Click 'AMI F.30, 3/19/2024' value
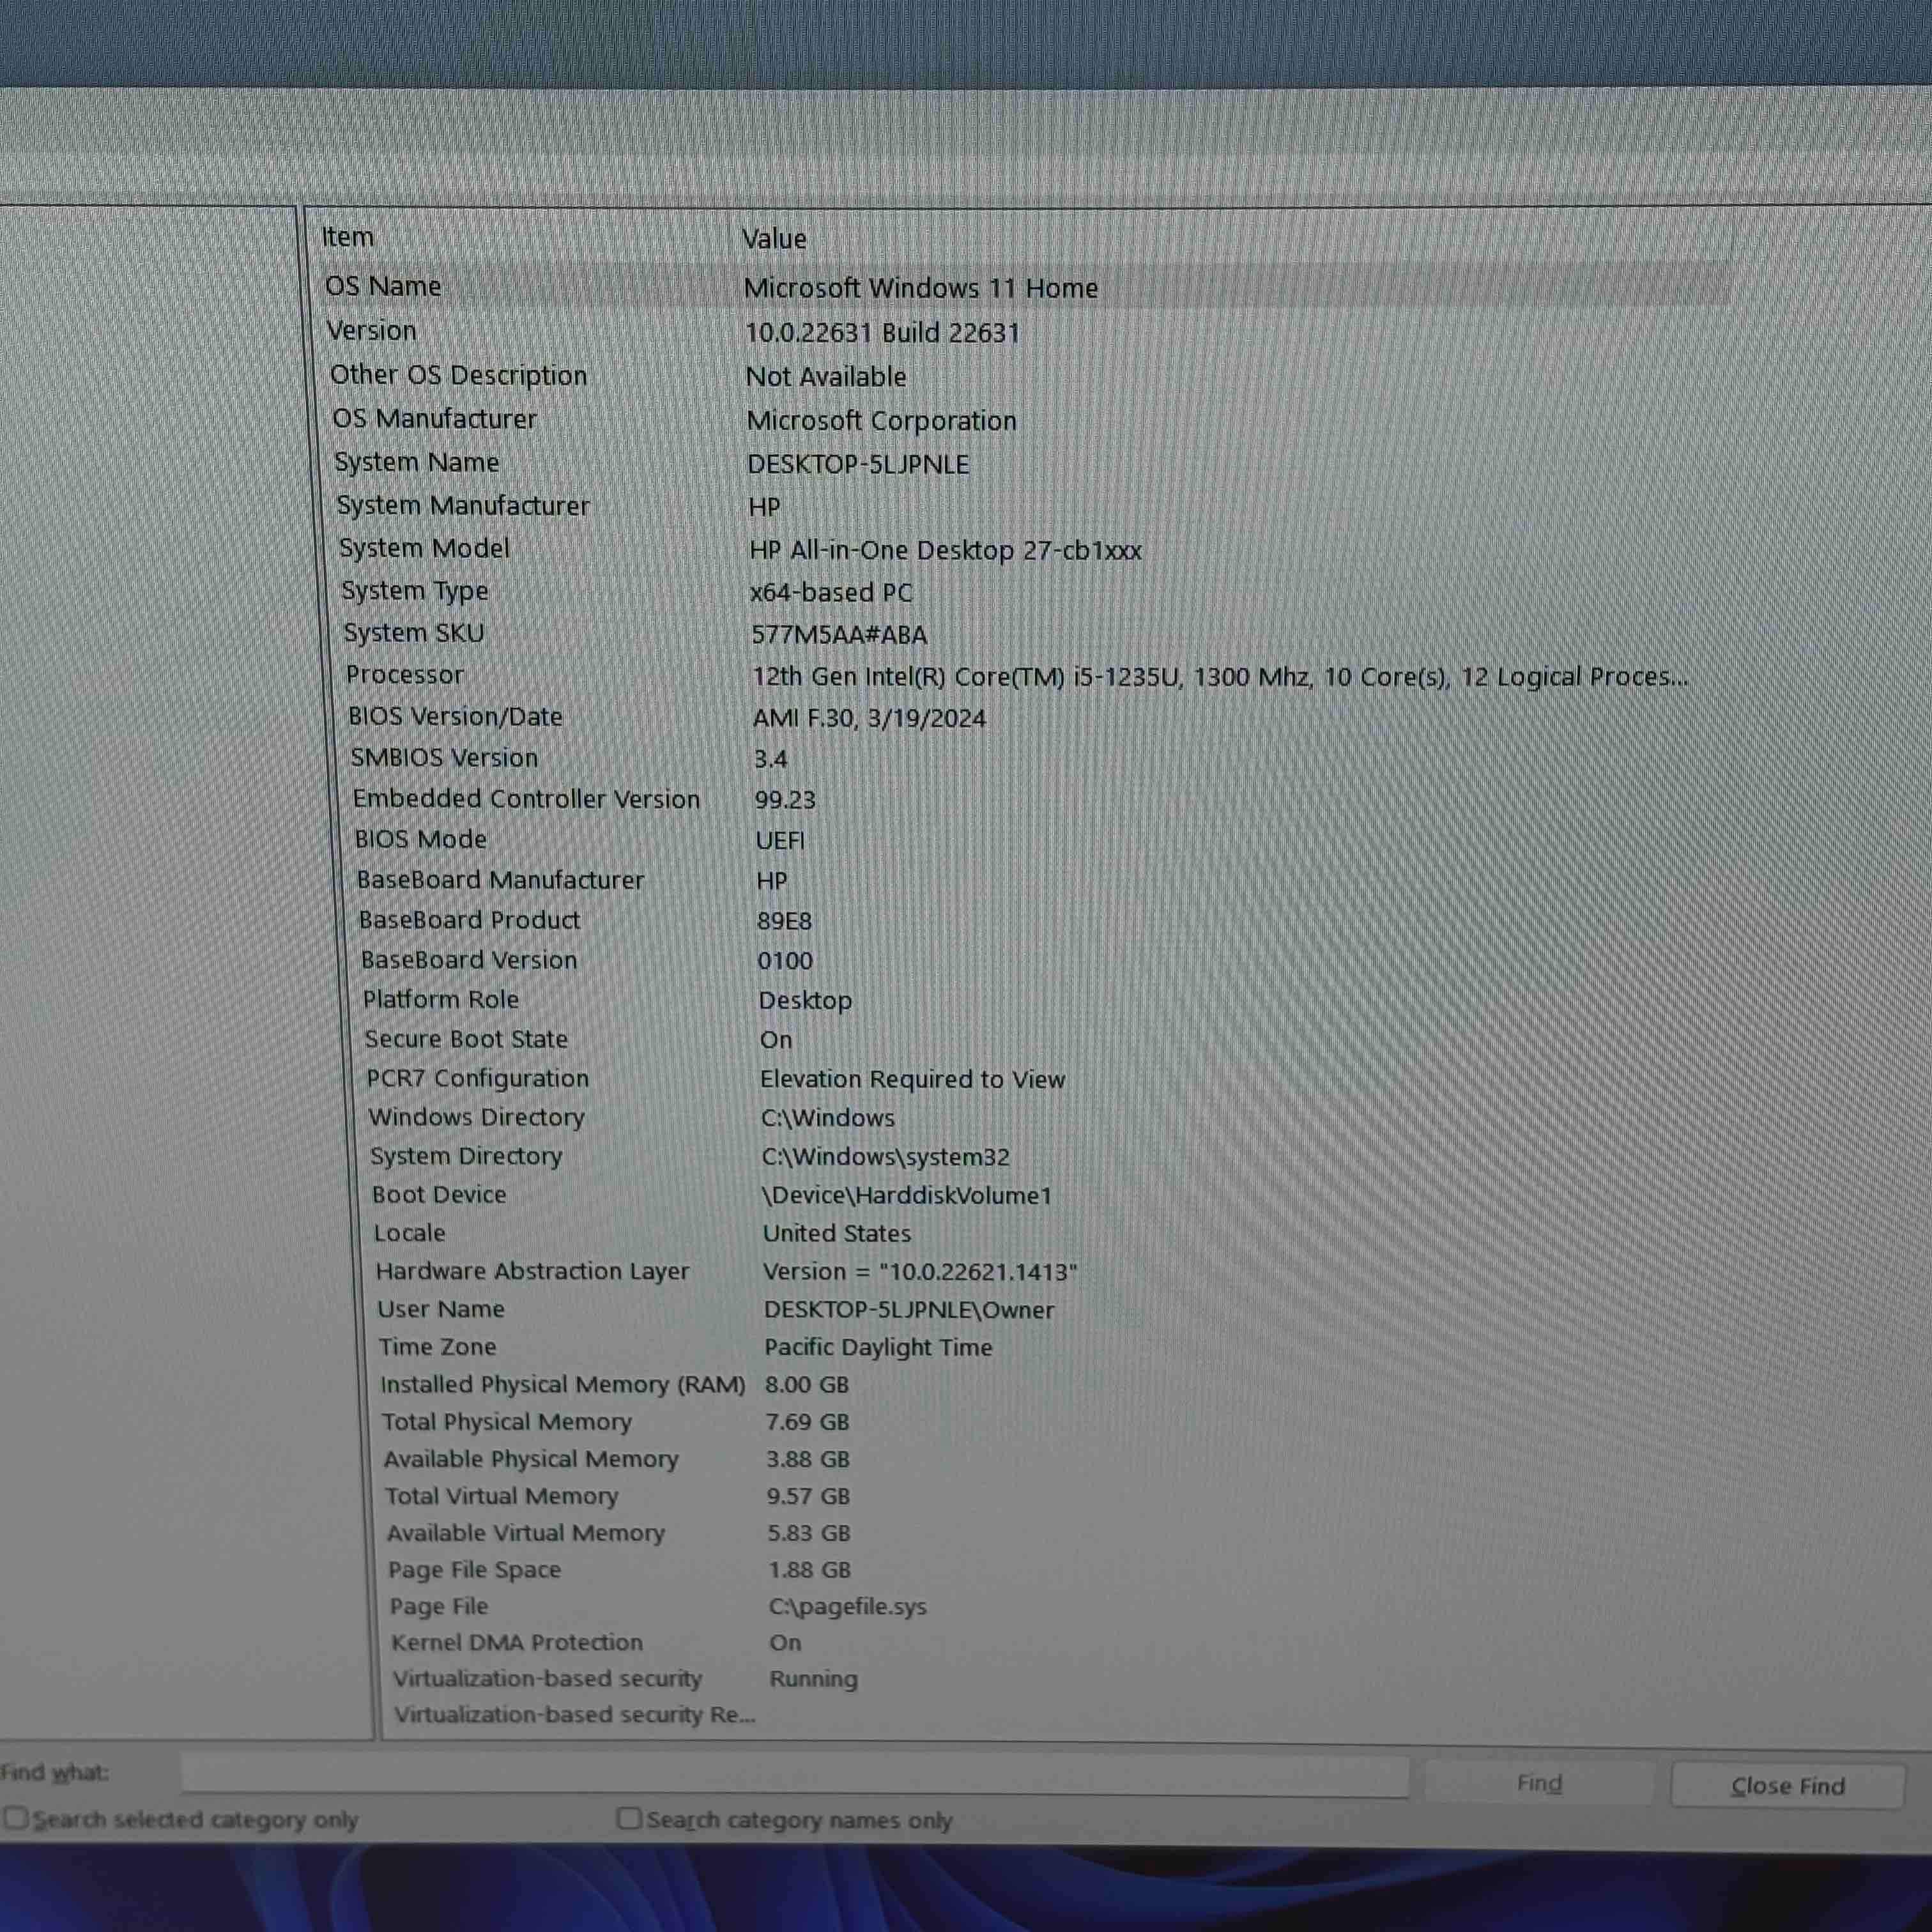The width and height of the screenshot is (1932, 1932). [869, 719]
